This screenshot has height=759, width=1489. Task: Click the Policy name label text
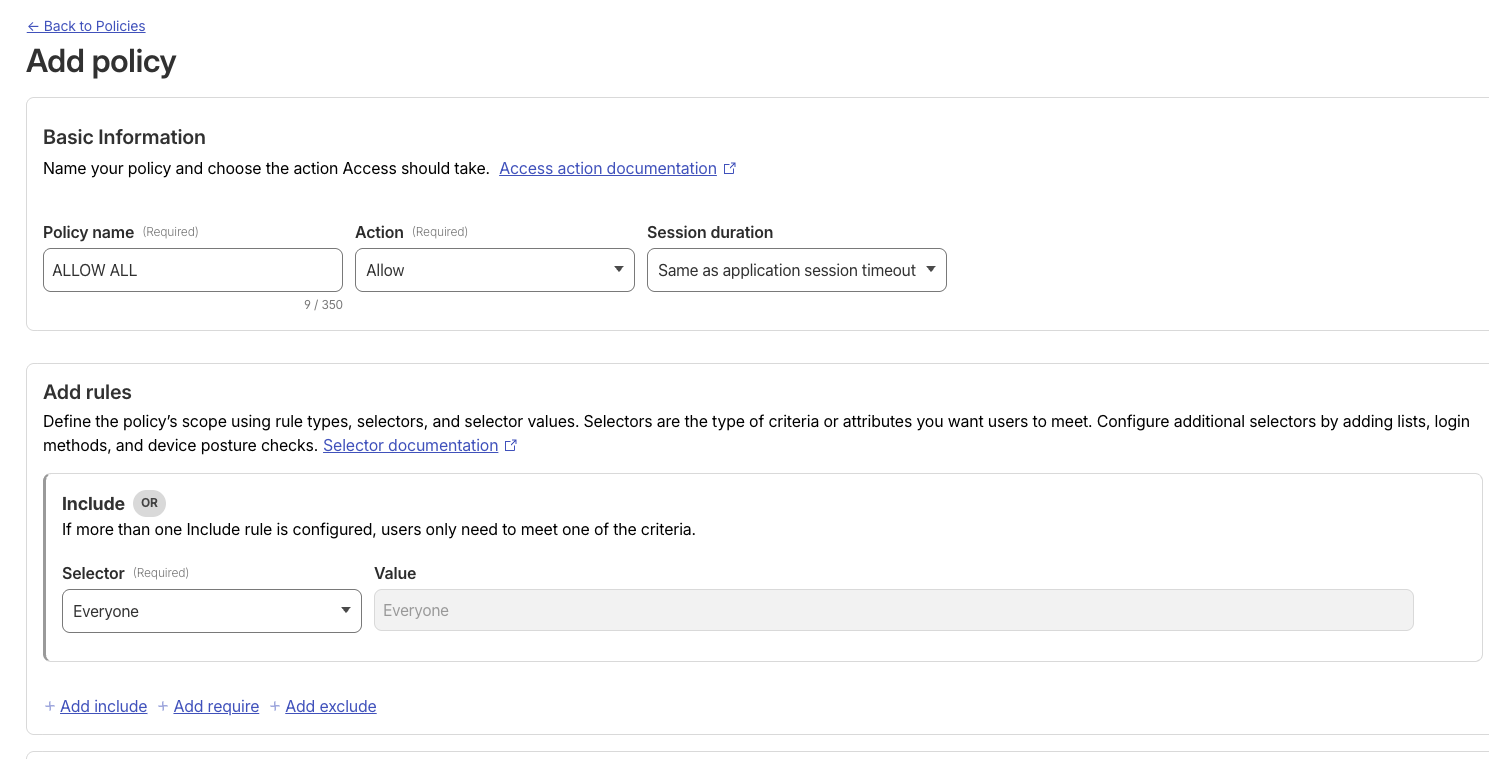tap(88, 232)
